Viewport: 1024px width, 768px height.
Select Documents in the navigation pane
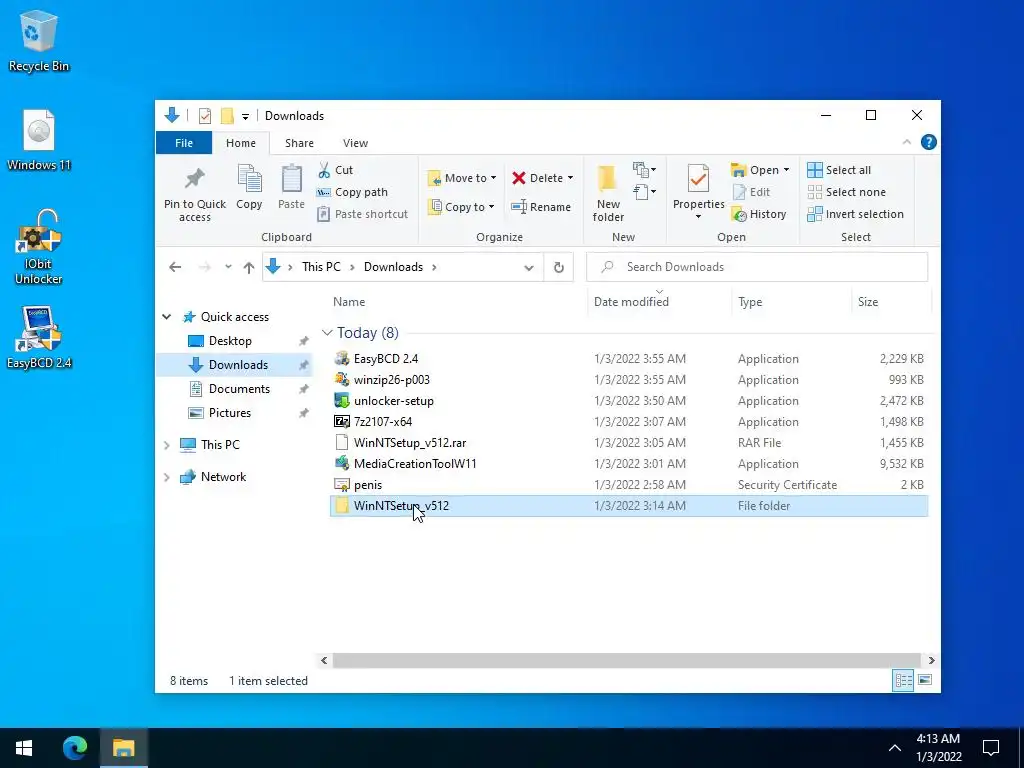point(239,389)
